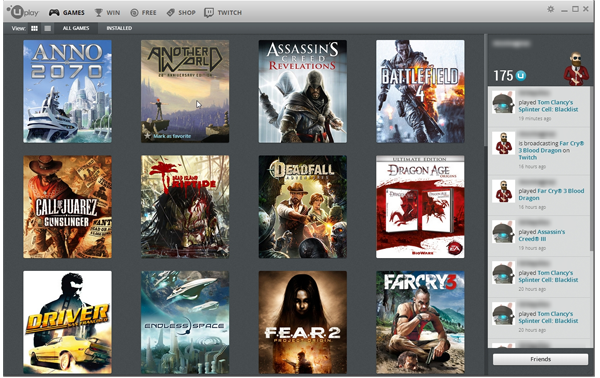Image resolution: width=600 pixels, height=378 pixels.
Task: Click the Uplay points icon beside 175
Action: (520, 76)
